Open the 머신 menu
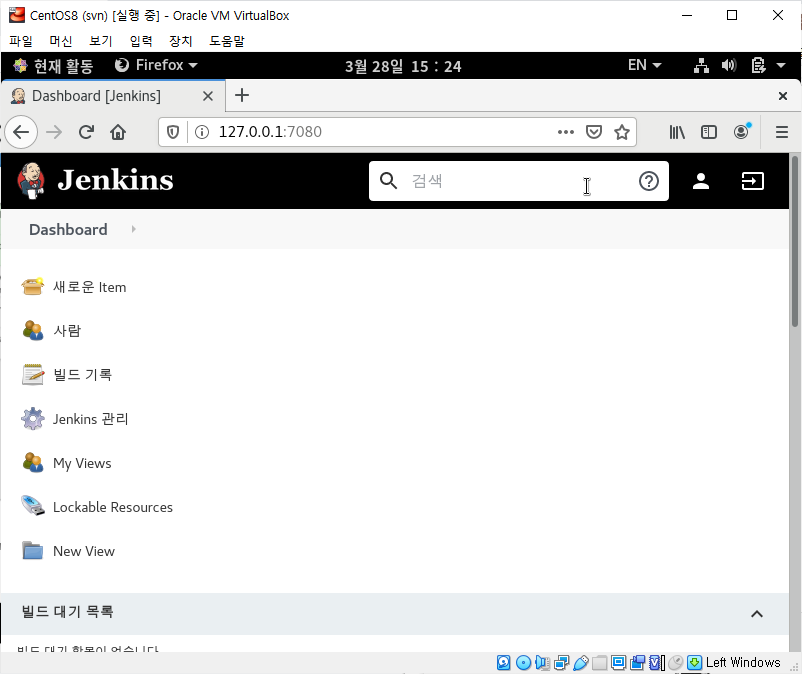The height and width of the screenshot is (674, 802). (61, 41)
